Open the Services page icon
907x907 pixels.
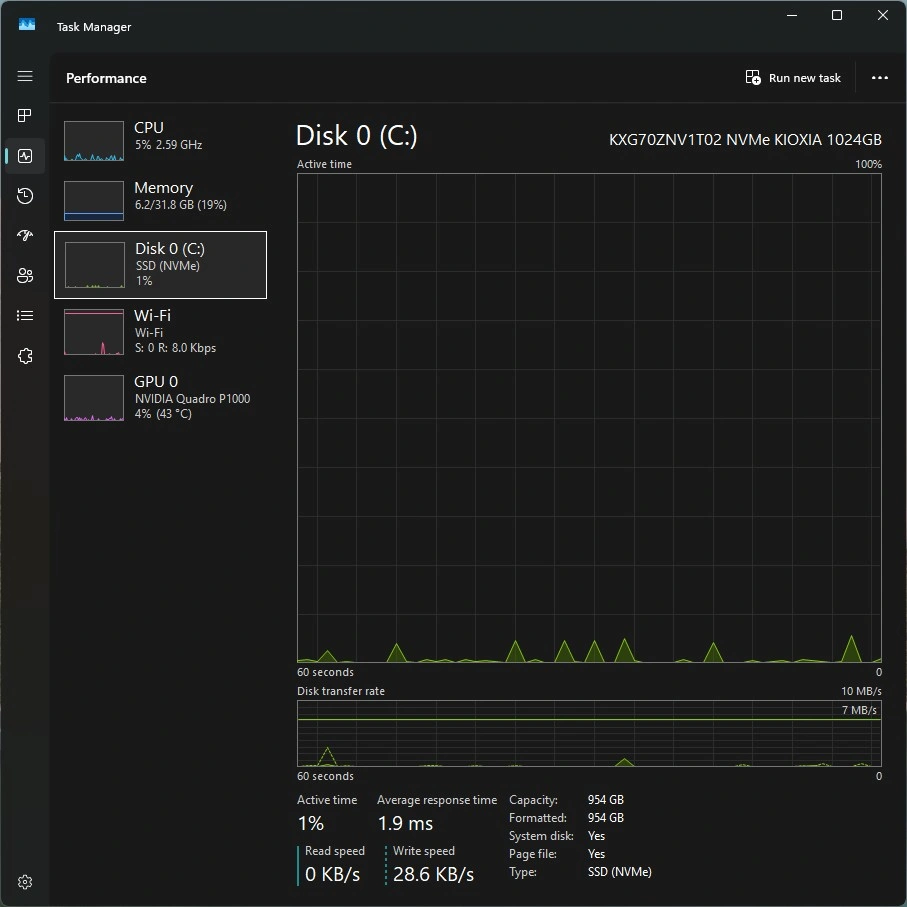tap(25, 356)
